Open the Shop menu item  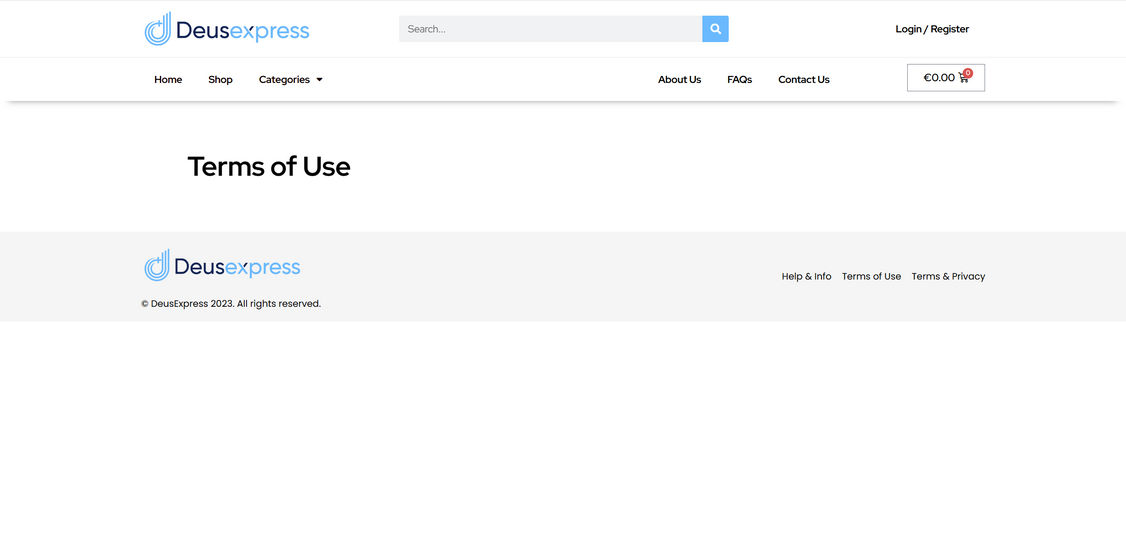(x=220, y=80)
